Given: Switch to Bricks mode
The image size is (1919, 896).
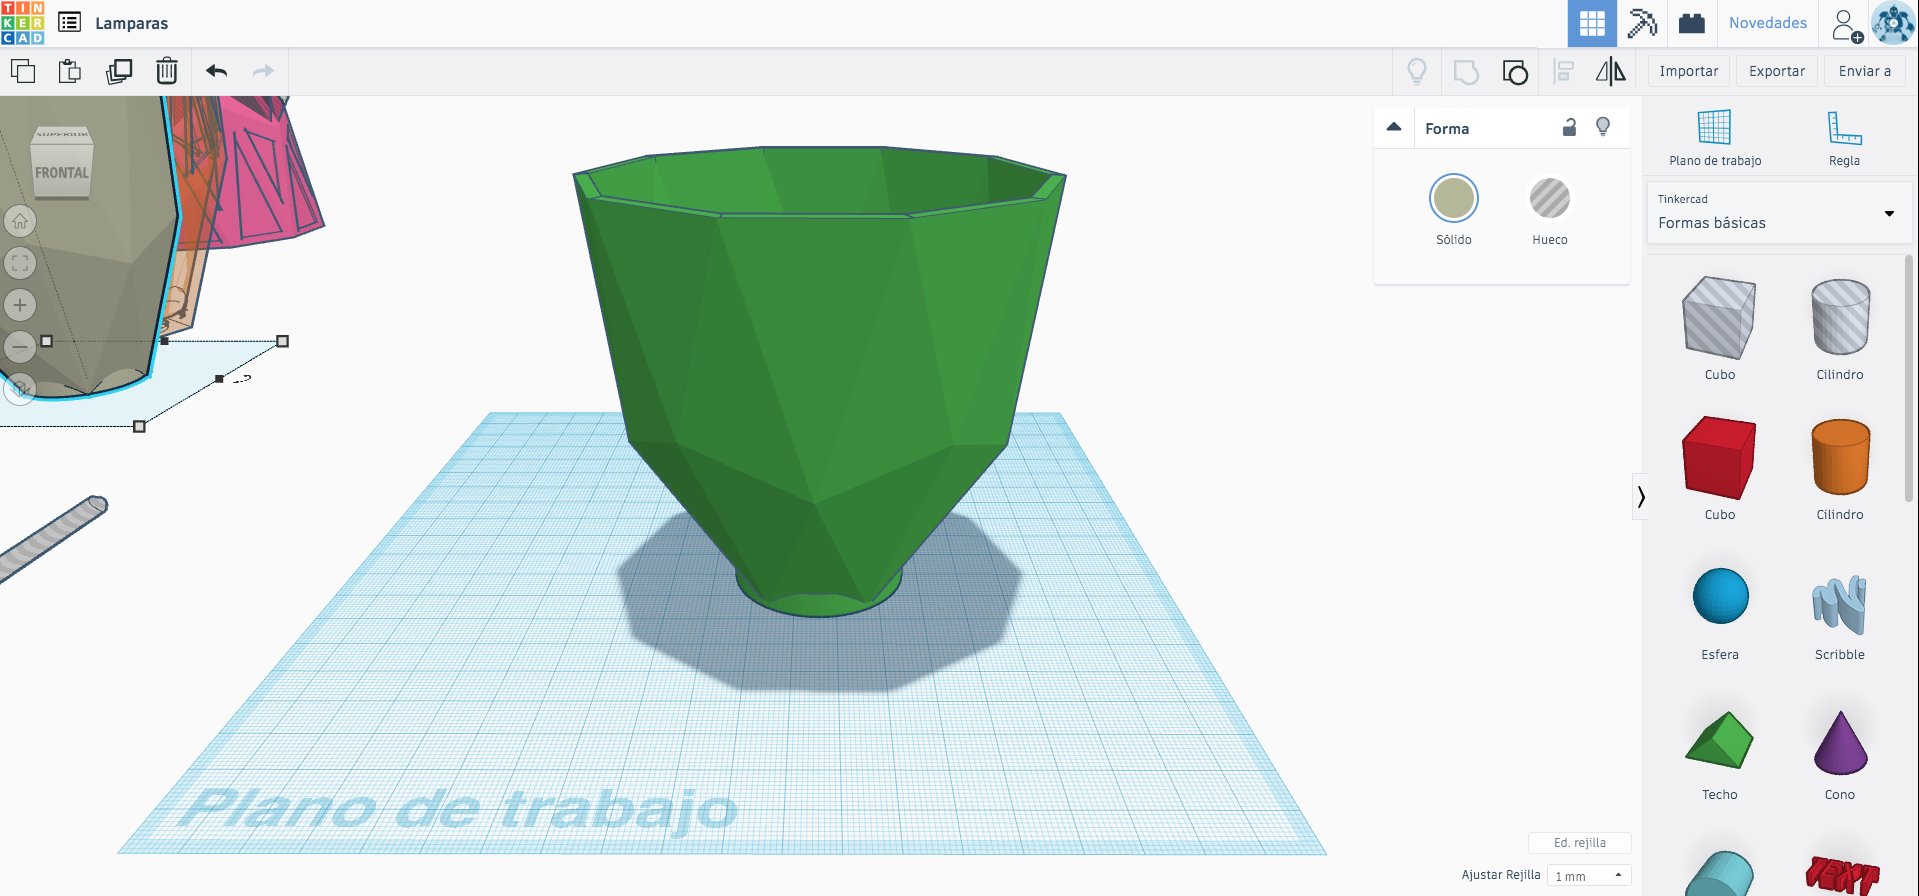Looking at the screenshot, I should tap(1692, 23).
